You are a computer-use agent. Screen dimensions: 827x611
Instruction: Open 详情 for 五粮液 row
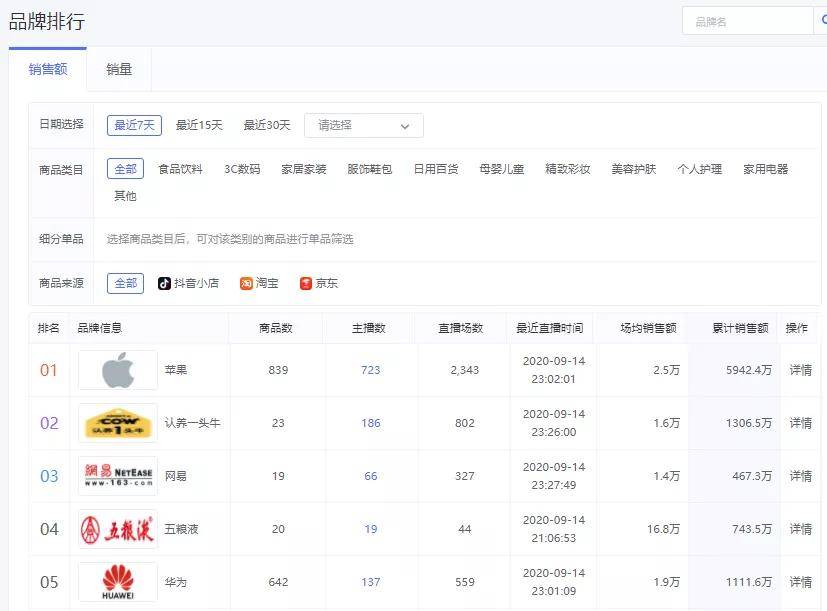[x=800, y=529]
